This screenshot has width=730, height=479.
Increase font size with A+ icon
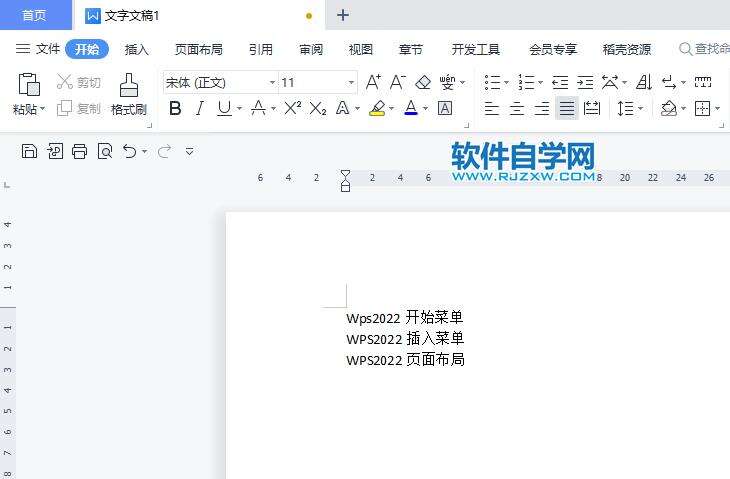[373, 82]
